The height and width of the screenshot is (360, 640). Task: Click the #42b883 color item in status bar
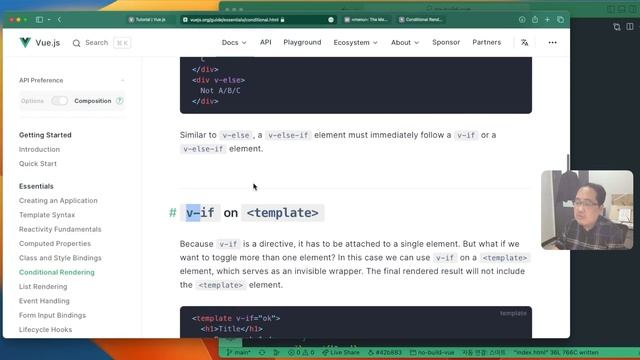(x=385, y=352)
